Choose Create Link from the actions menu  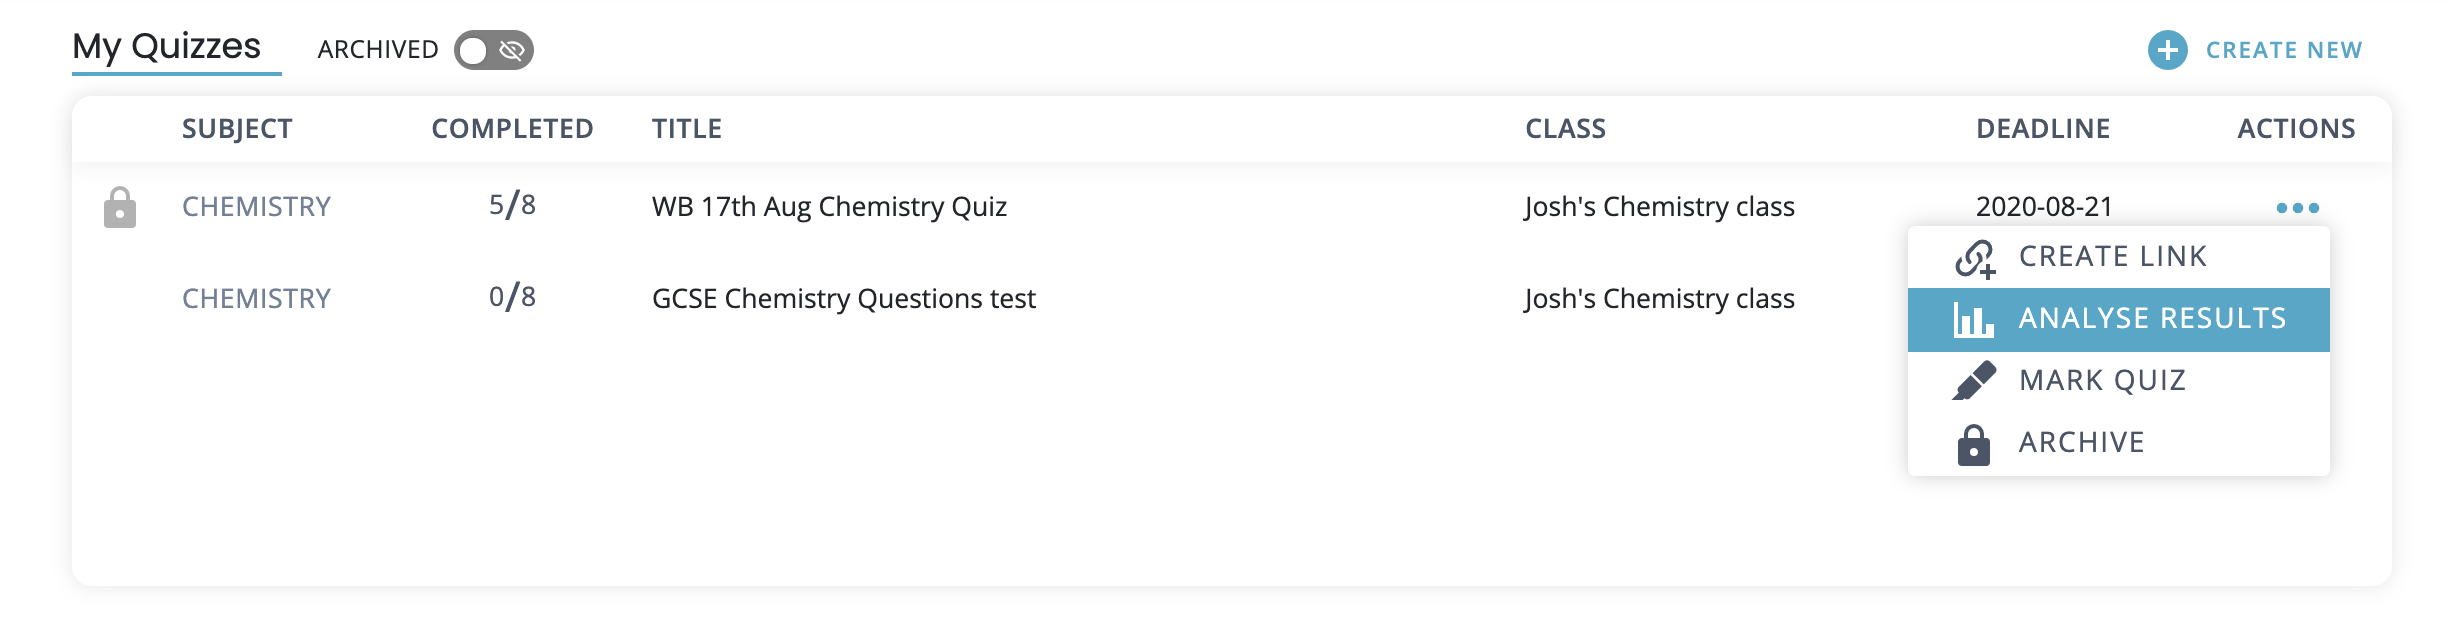click(2112, 257)
